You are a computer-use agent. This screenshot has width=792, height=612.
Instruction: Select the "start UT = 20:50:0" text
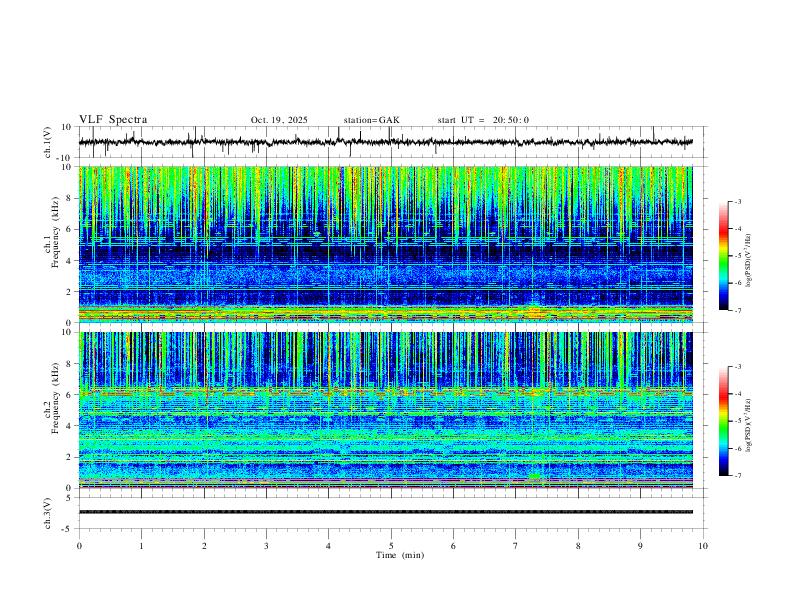pyautogui.click(x=483, y=120)
